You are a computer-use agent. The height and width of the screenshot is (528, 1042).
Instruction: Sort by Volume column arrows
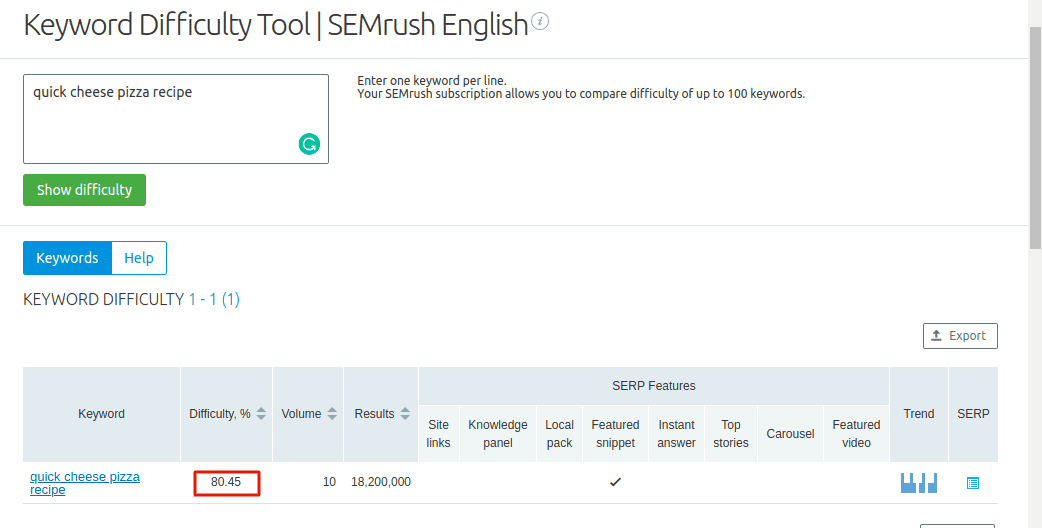pos(332,414)
